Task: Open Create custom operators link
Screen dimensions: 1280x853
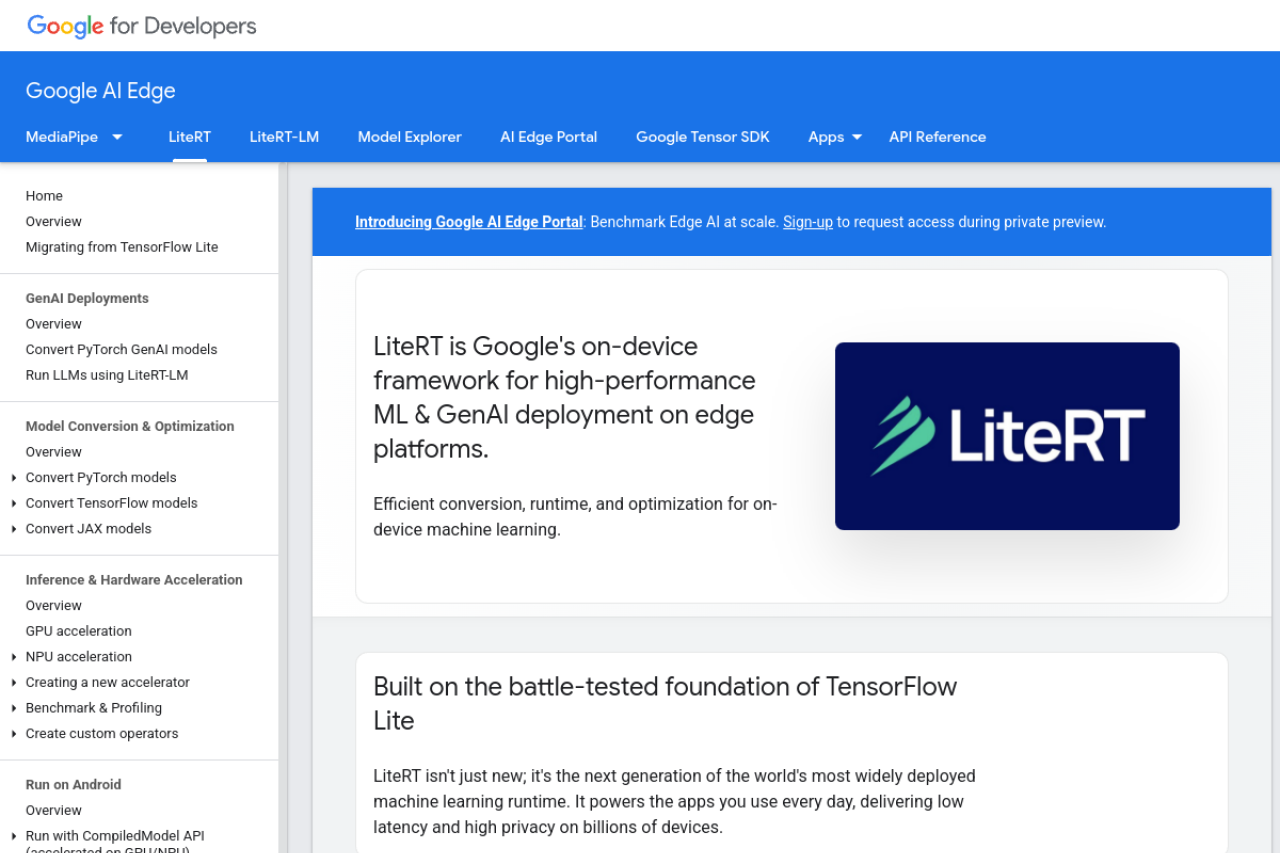Action: pos(102,733)
